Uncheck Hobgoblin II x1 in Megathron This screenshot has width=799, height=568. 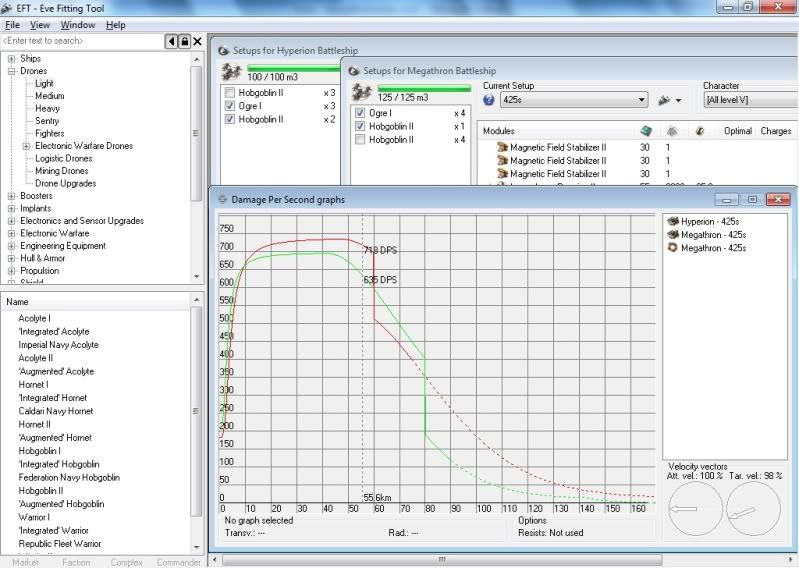click(x=360, y=126)
